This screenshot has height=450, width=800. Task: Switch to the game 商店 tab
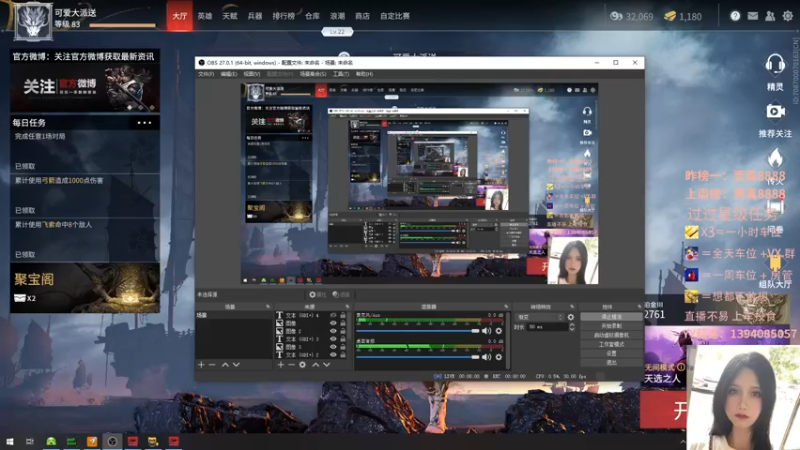click(362, 16)
